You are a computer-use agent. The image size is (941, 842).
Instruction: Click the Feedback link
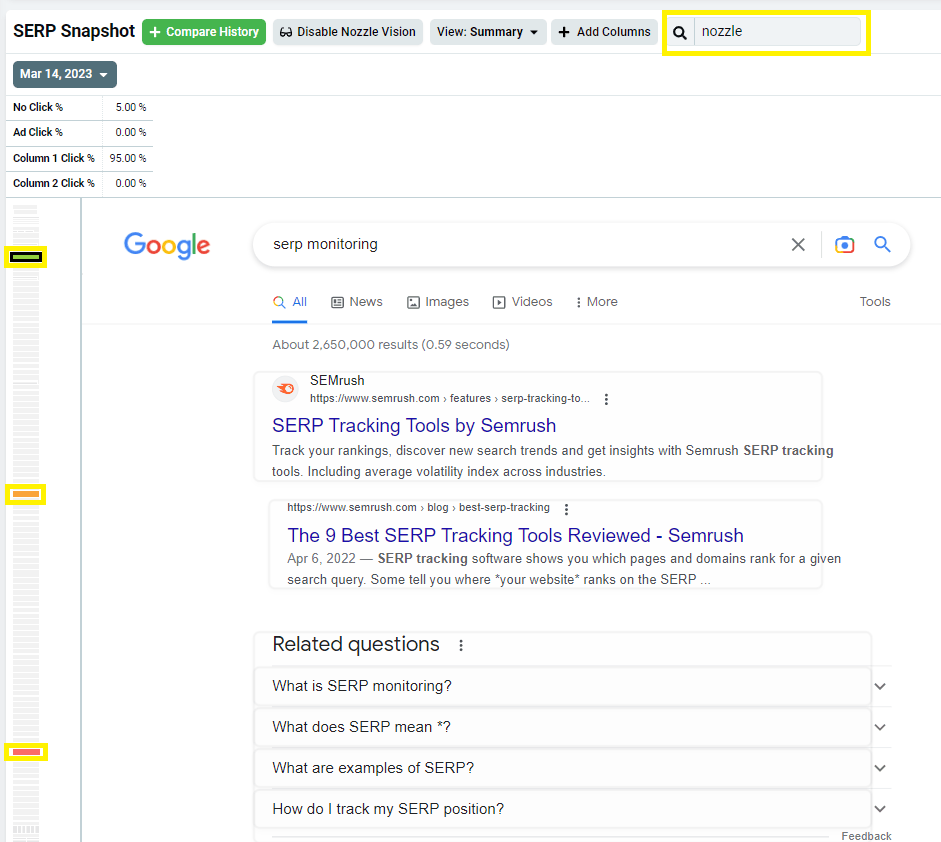(866, 836)
